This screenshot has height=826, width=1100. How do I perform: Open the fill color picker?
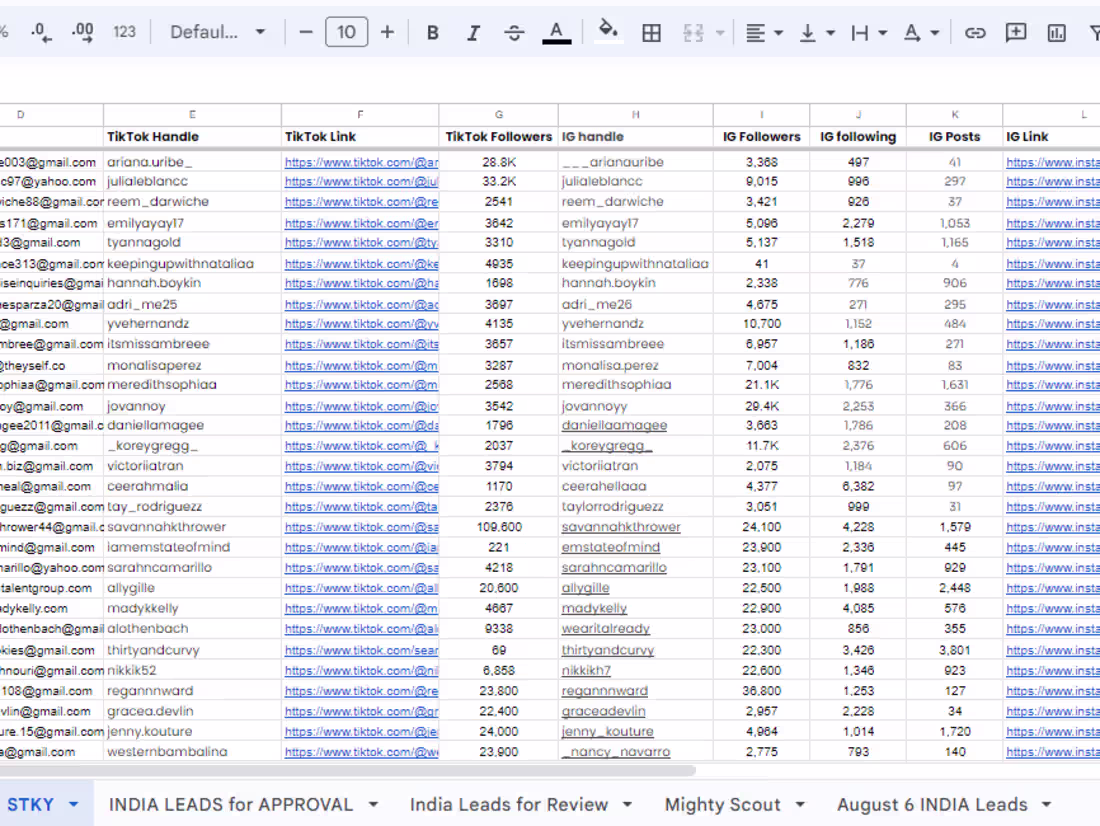(608, 31)
